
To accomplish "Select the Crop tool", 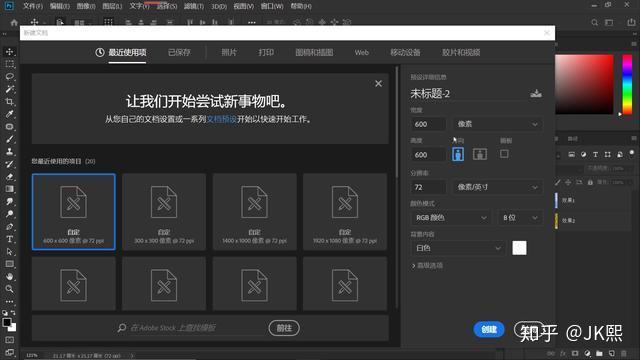I will click(x=9, y=102).
